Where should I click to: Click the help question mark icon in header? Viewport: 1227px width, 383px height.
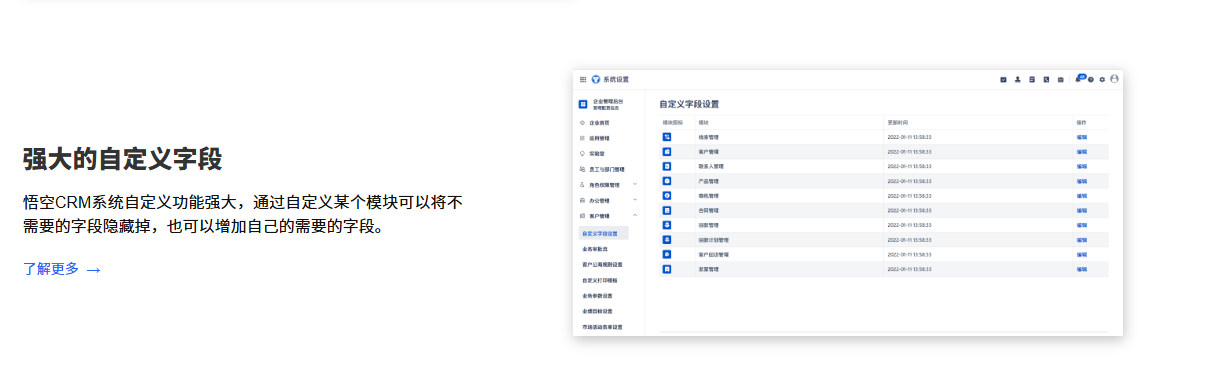point(1091,79)
